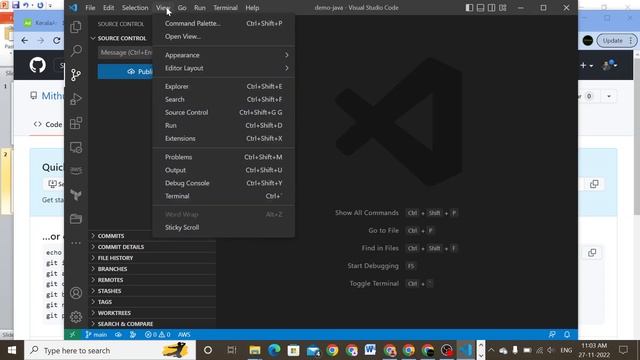Open the Search icon in activity bar

pos(76,51)
